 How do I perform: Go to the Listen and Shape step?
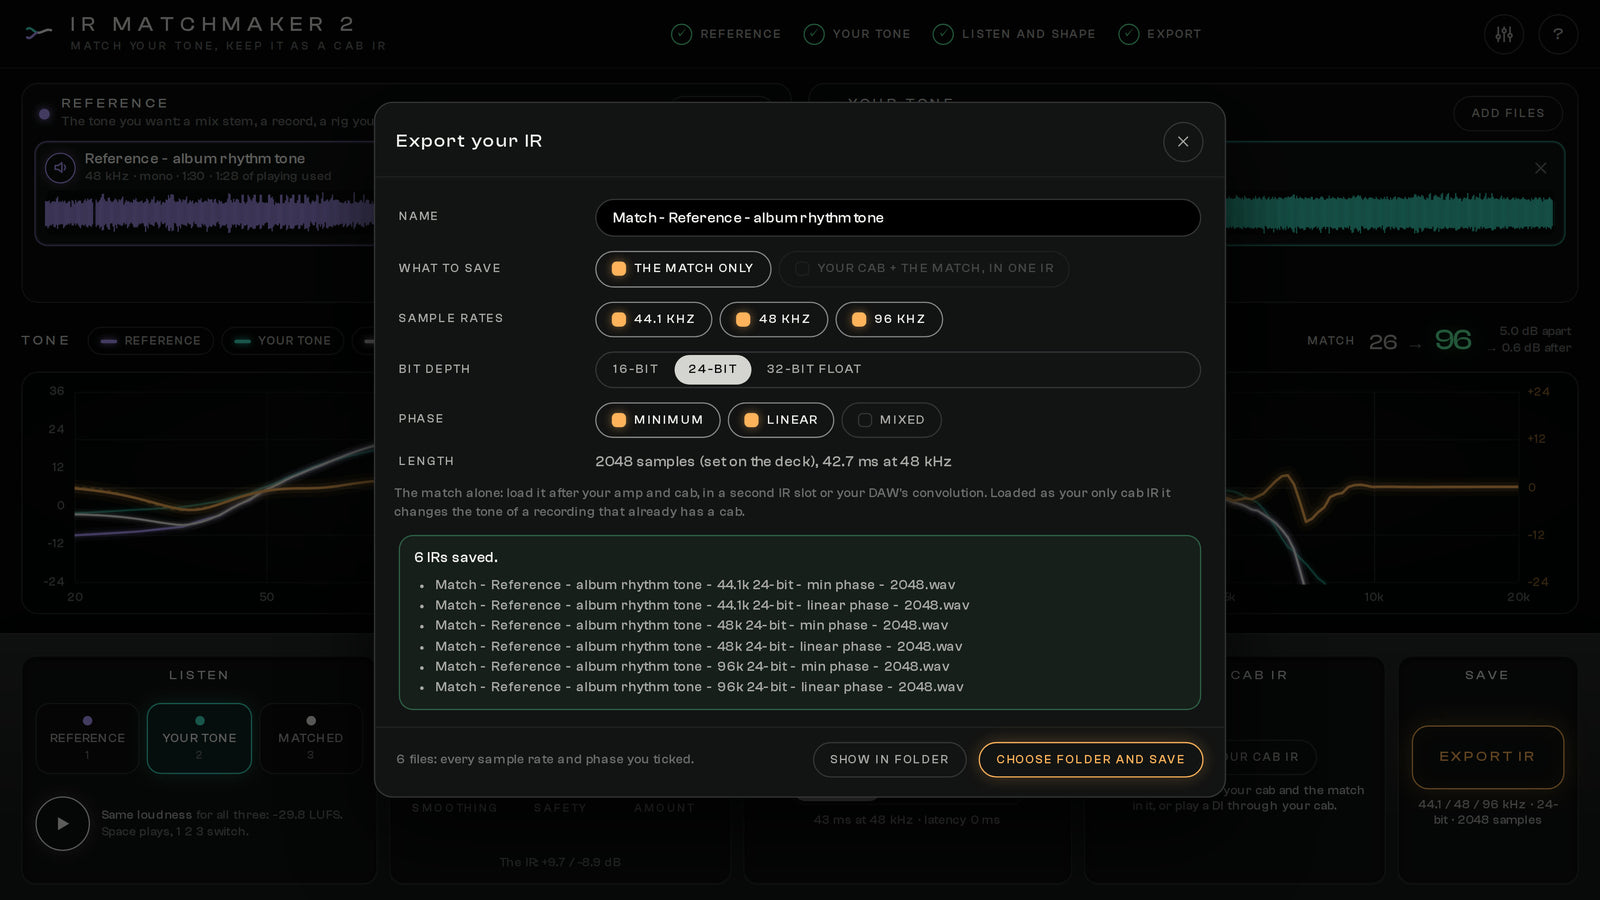tap(1014, 34)
